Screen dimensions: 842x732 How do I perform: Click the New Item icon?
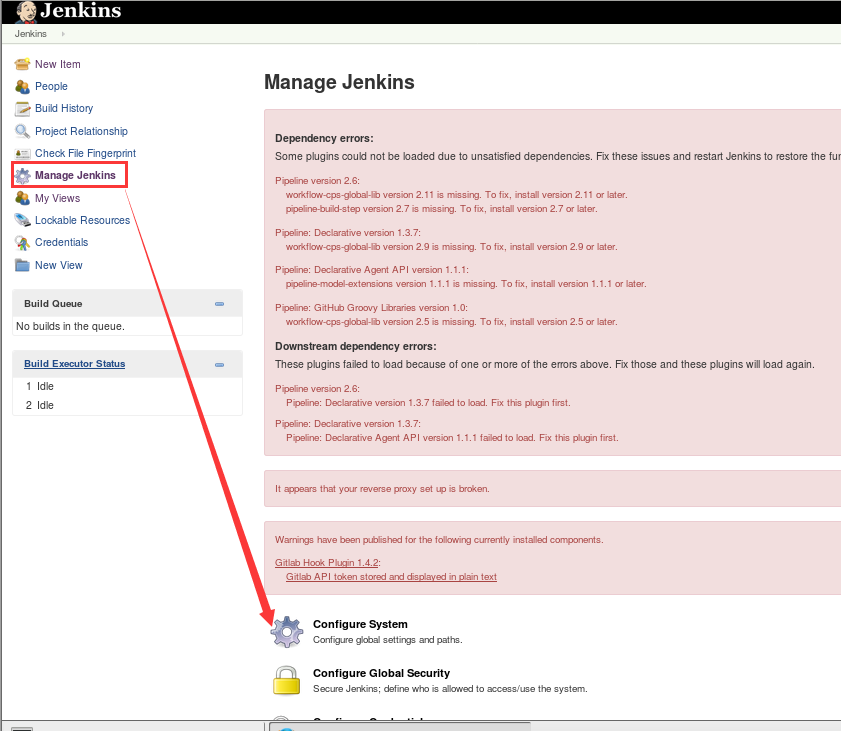pyautogui.click(x=22, y=64)
